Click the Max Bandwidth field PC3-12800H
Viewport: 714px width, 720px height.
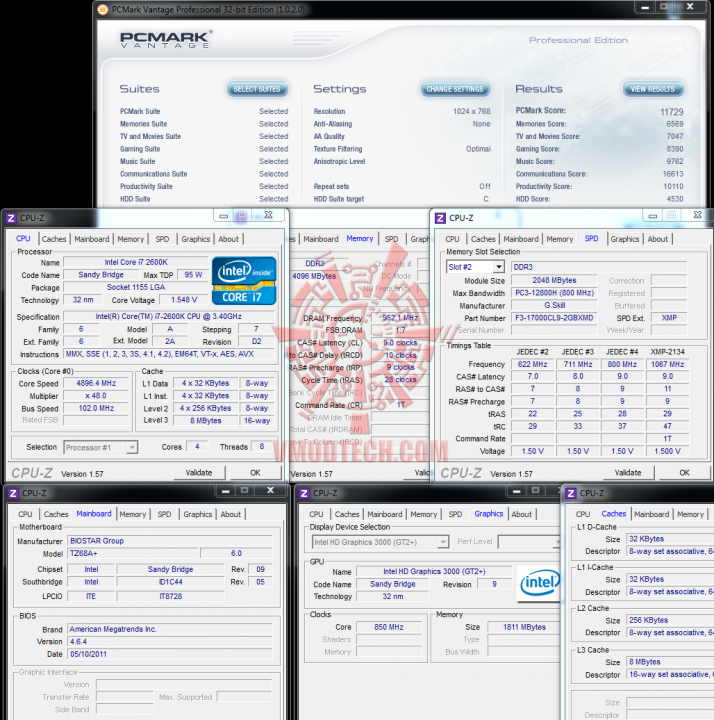(x=554, y=293)
